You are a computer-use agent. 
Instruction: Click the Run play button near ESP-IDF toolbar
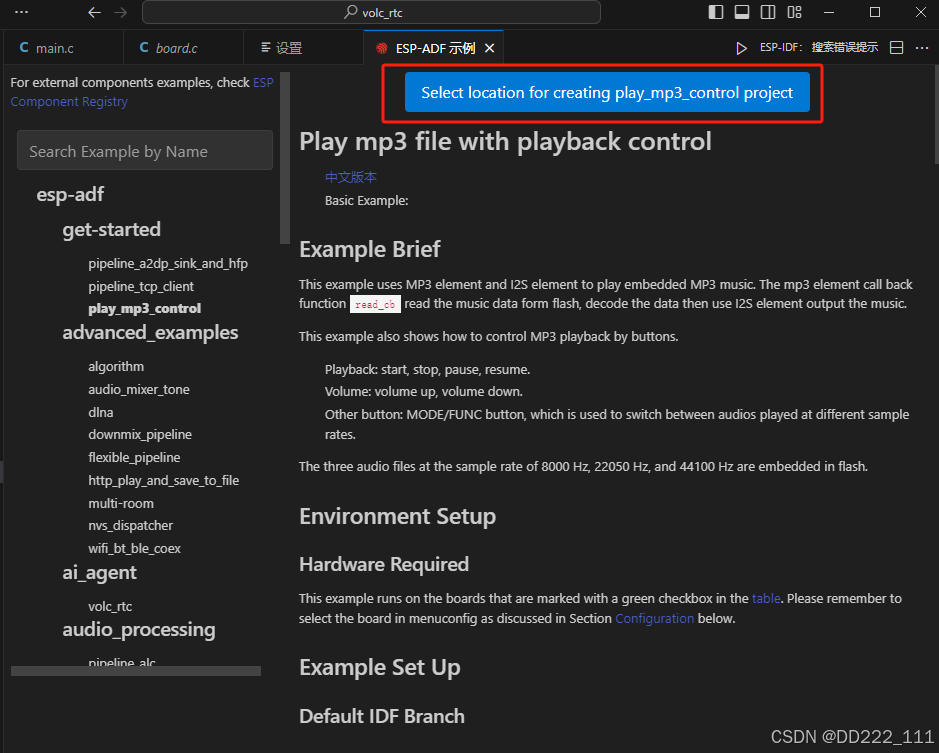741,47
